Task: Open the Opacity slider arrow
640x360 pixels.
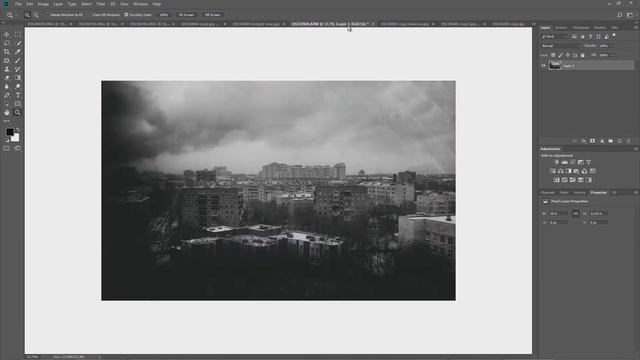Action: point(612,46)
